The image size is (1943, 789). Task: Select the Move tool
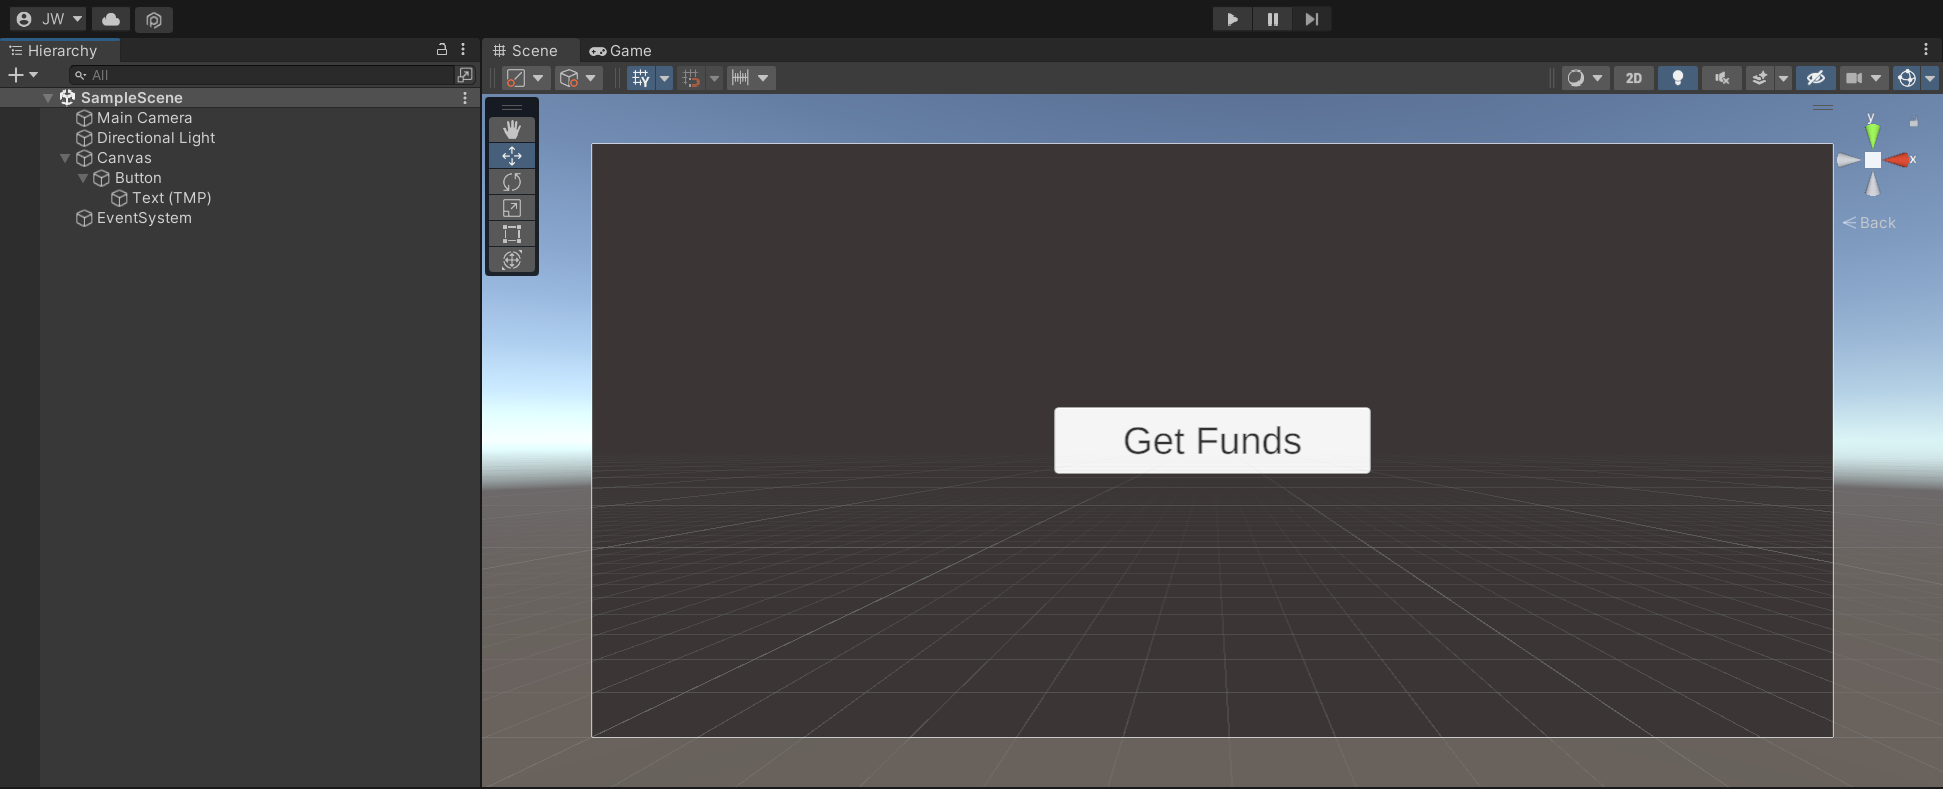[x=512, y=156]
